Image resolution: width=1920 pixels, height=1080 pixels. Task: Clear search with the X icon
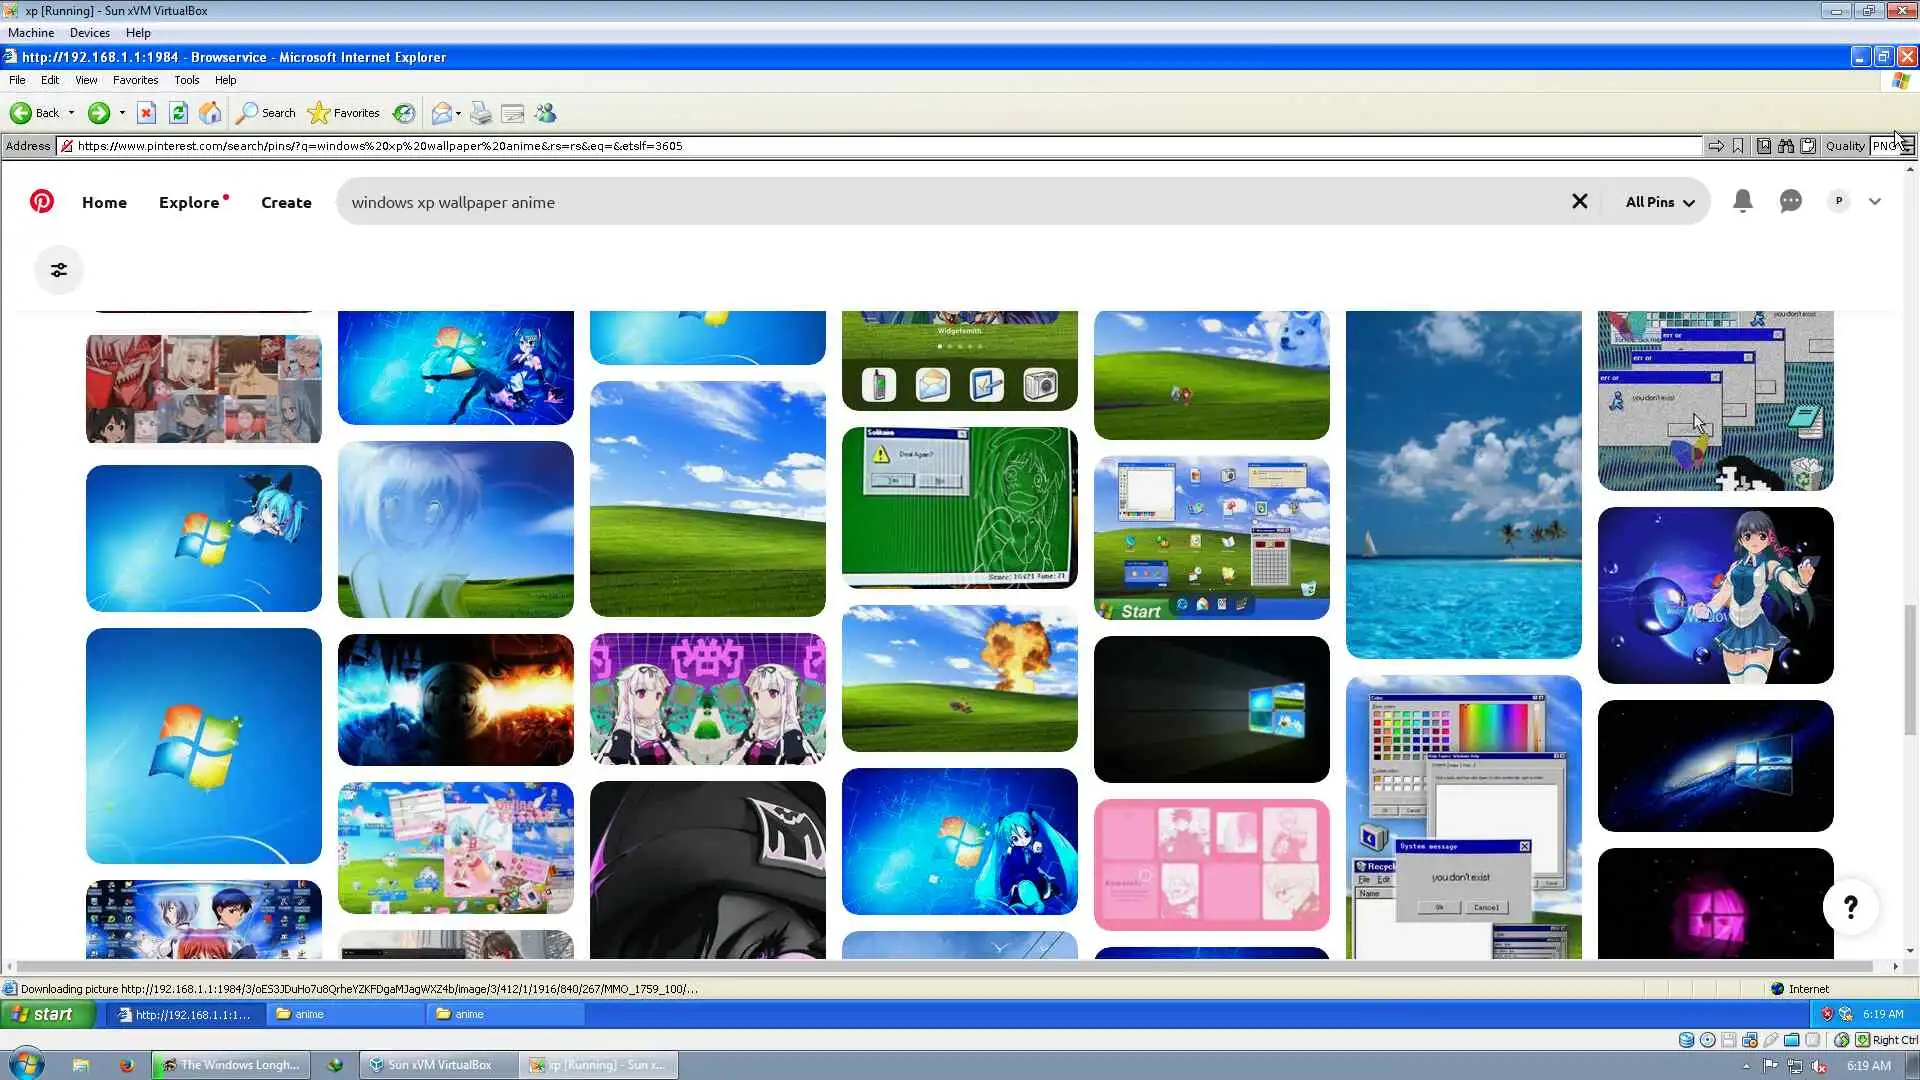(1579, 201)
